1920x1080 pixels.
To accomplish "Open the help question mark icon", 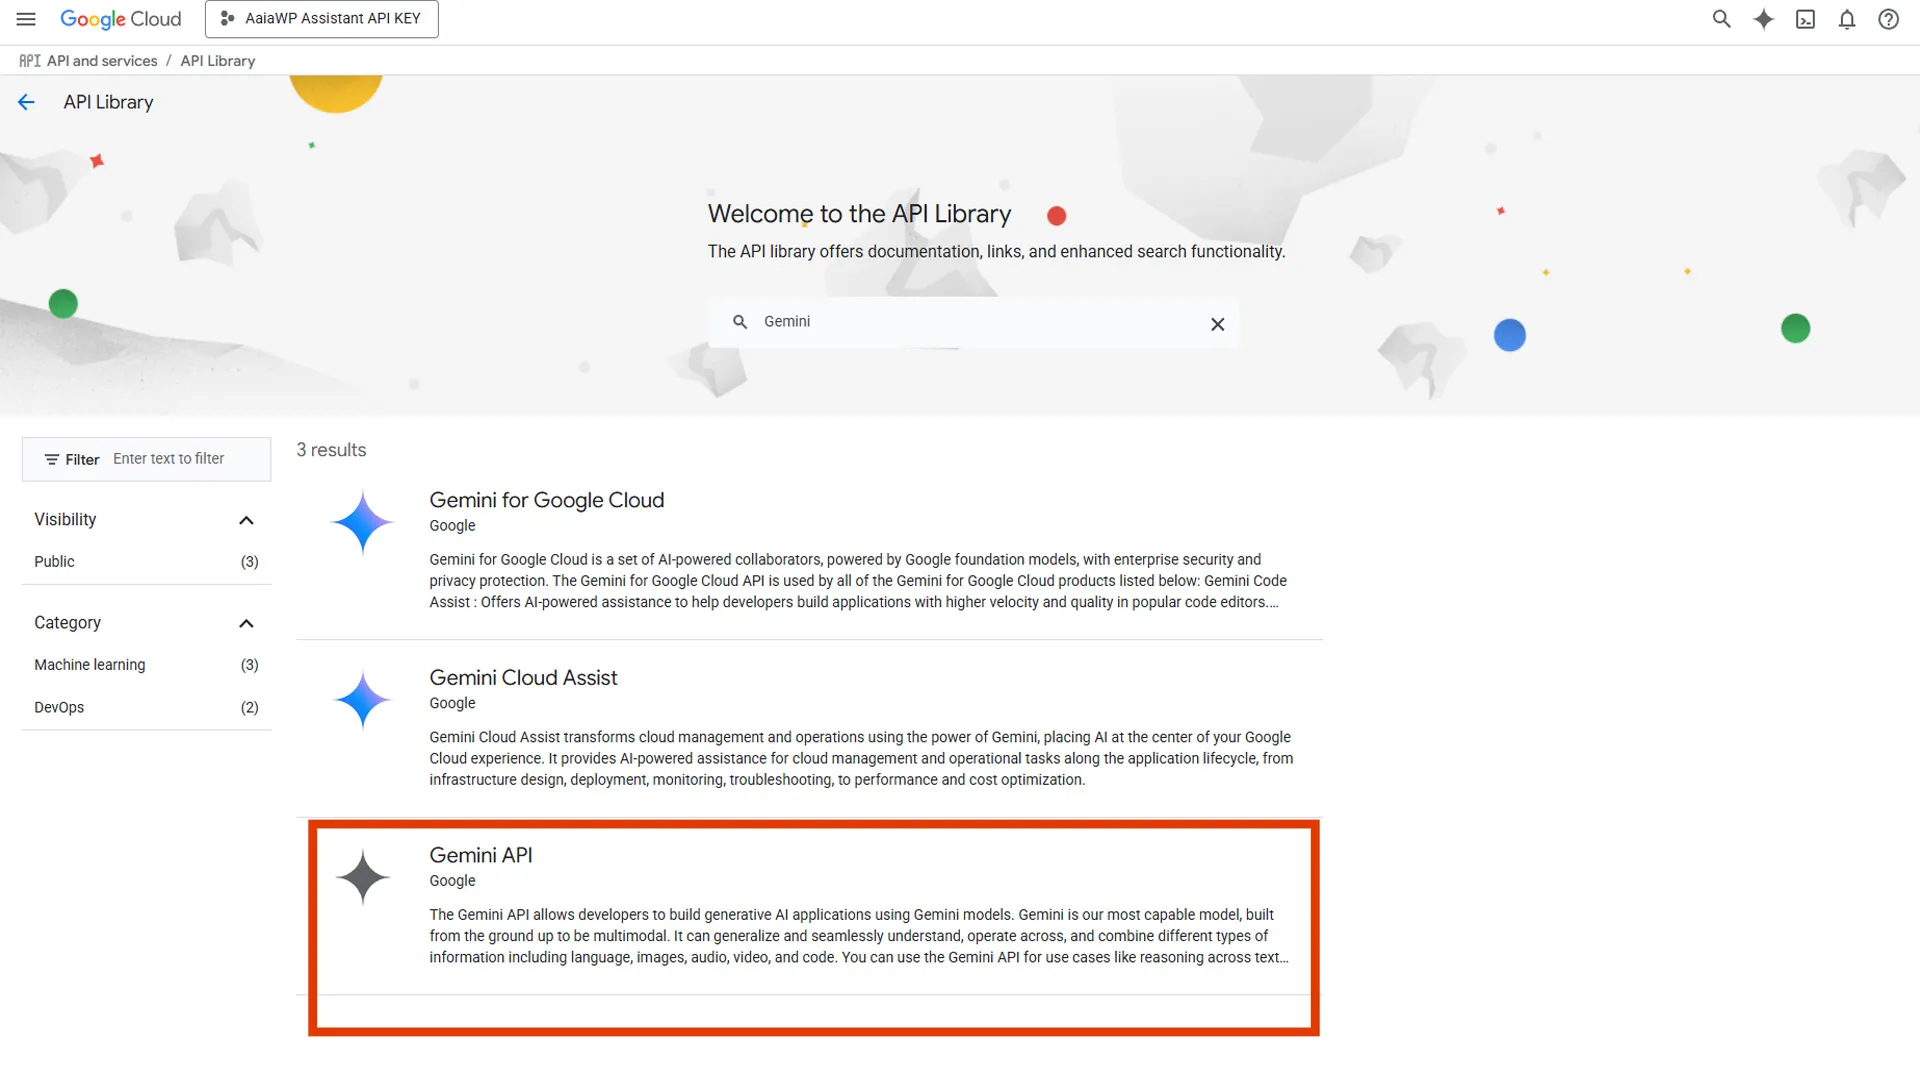I will click(x=1888, y=19).
